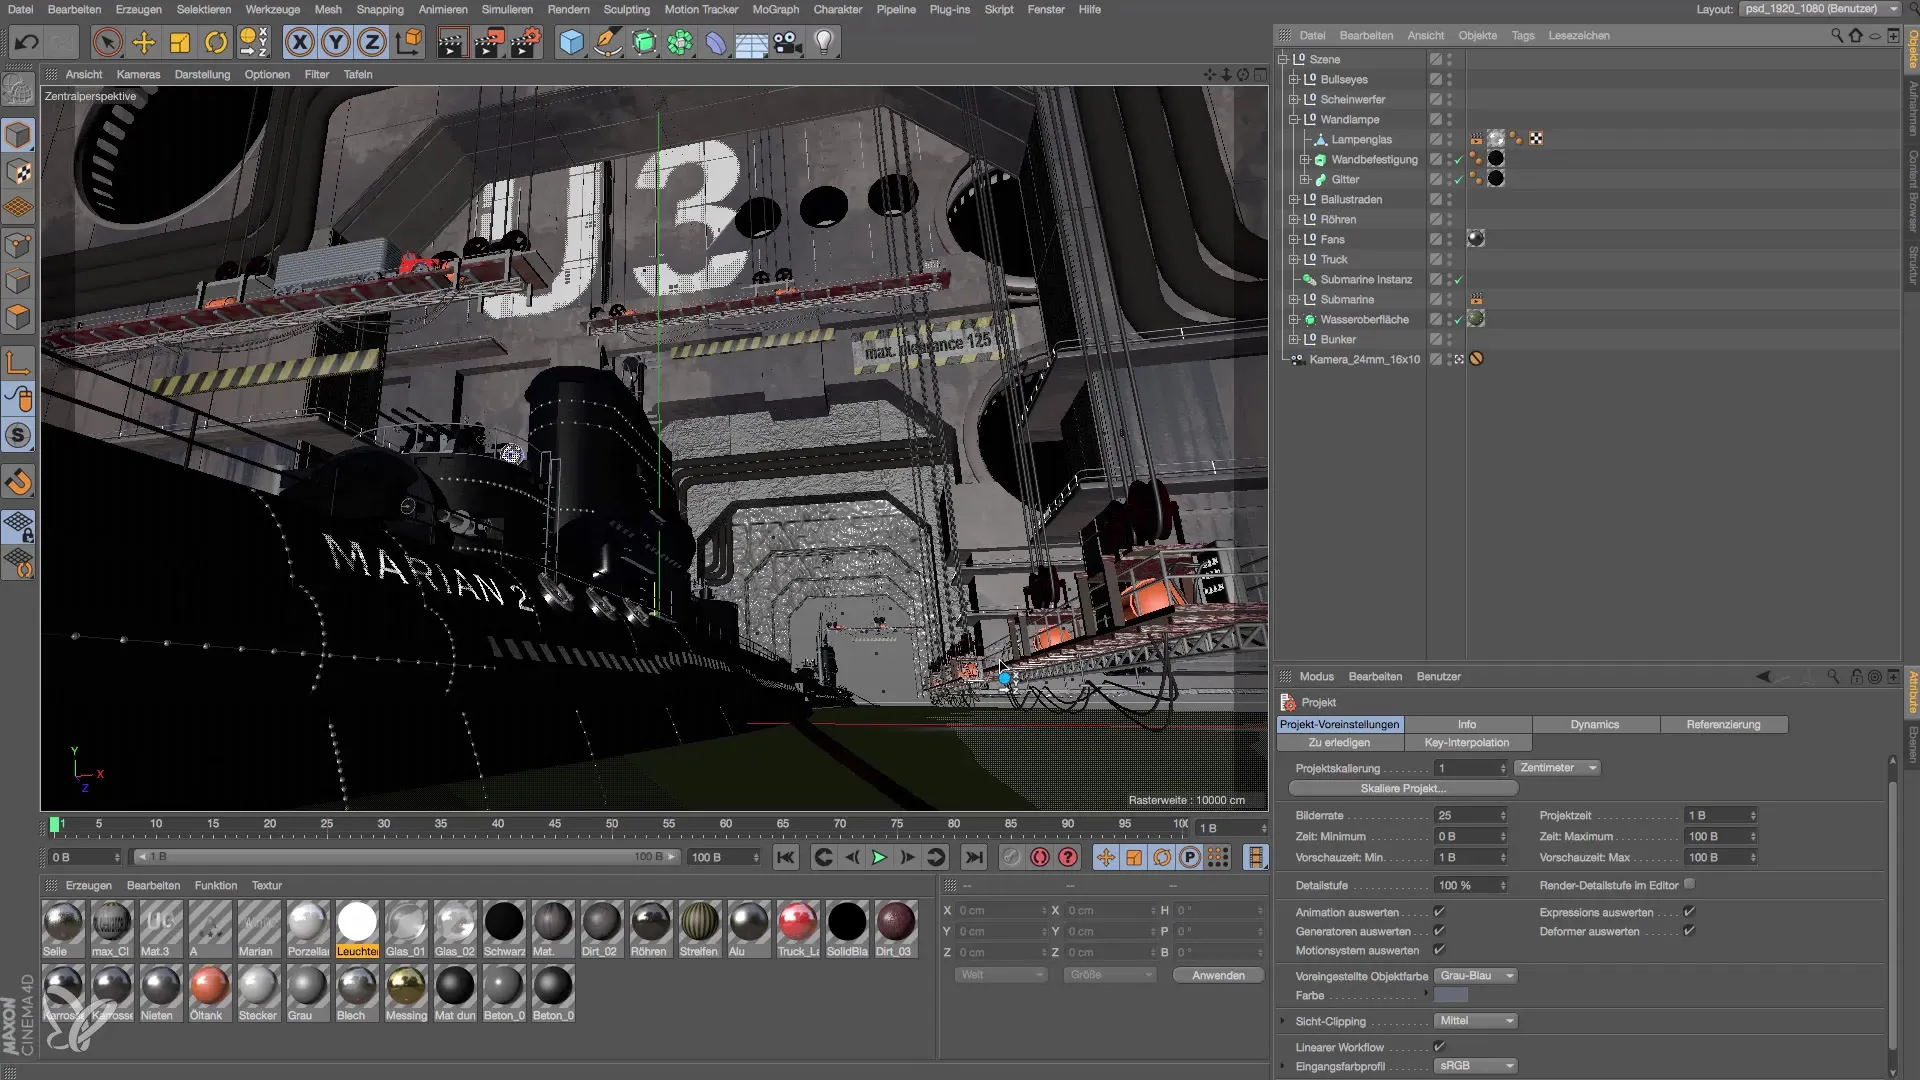
Task: Toggle Z axis lock
Action: coord(372,42)
